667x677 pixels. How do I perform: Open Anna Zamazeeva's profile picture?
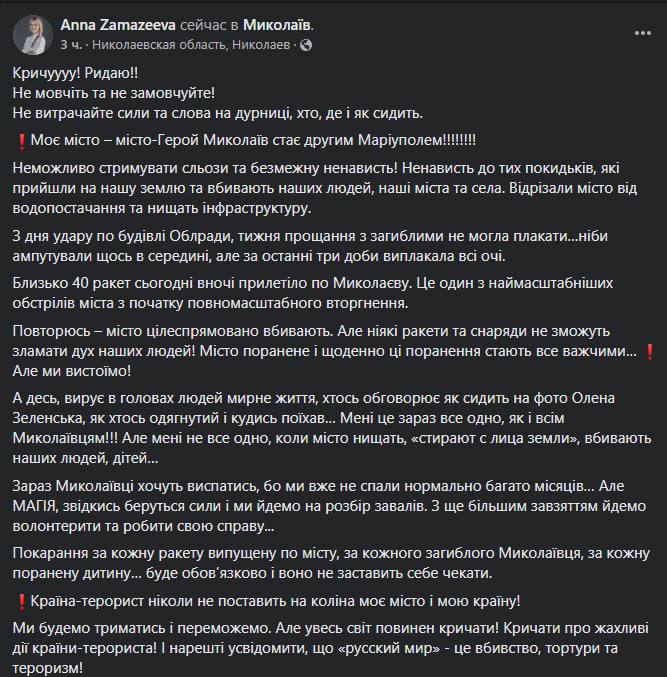click(33, 35)
